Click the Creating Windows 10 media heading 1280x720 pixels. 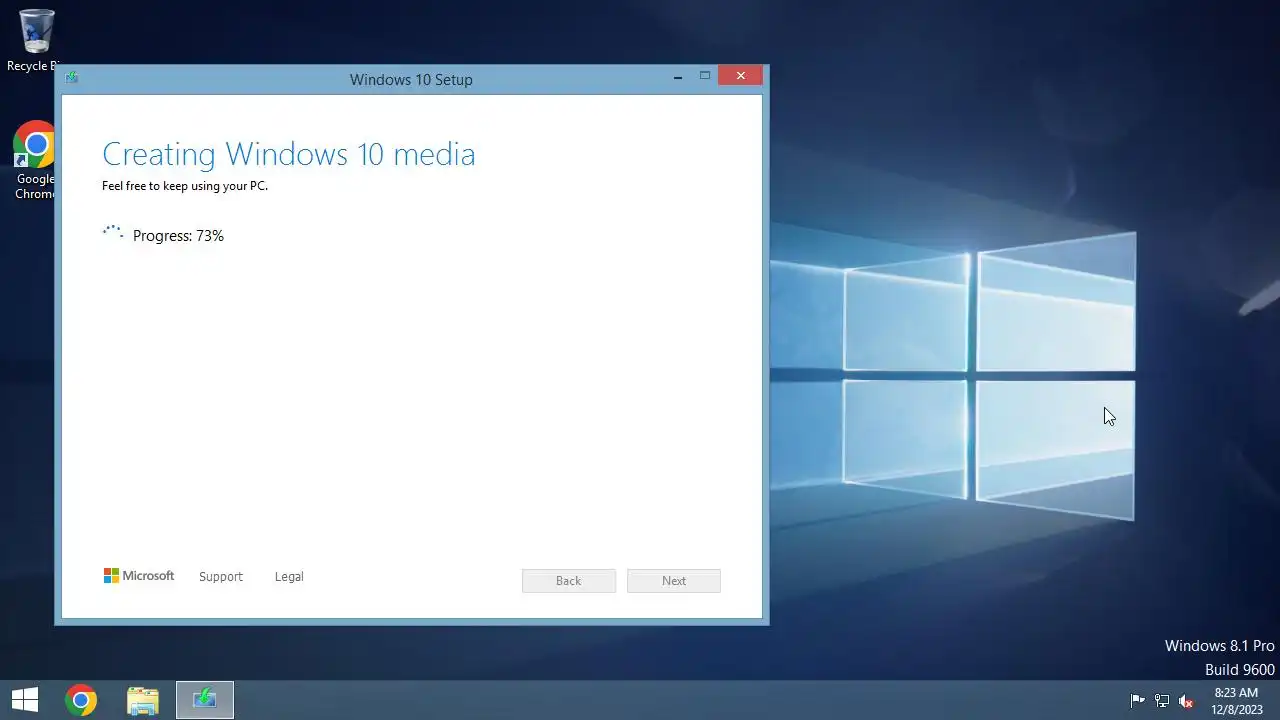coord(289,154)
